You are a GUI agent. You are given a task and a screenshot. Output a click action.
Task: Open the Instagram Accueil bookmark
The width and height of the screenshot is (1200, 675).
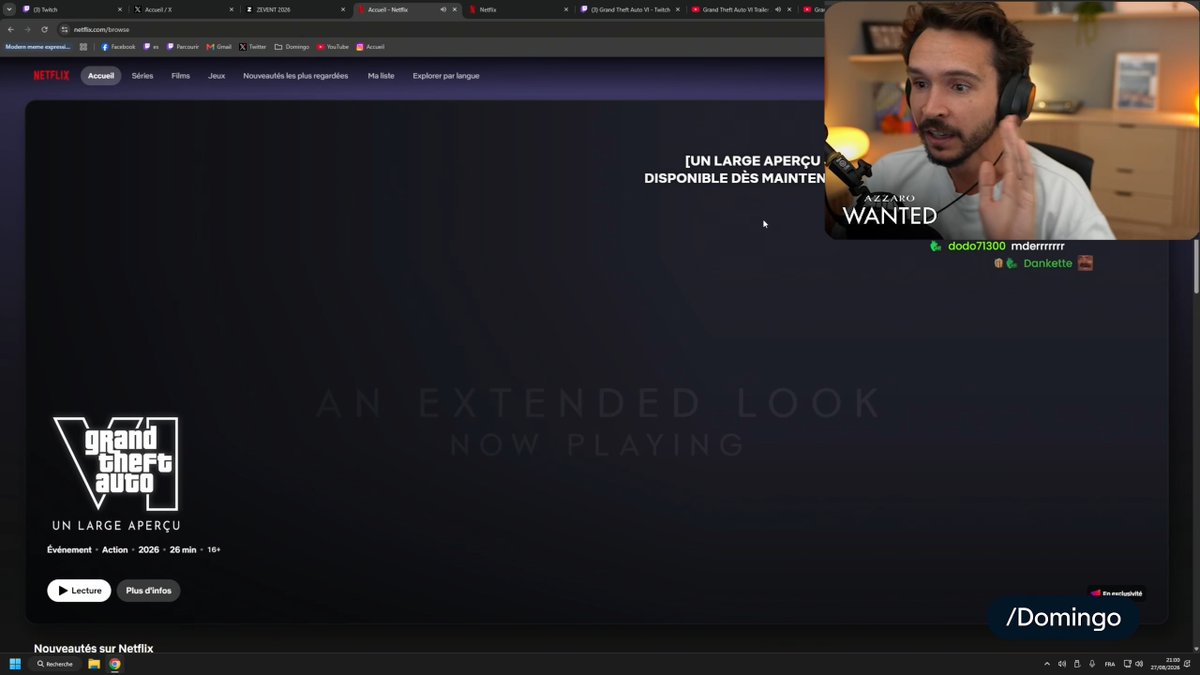click(370, 47)
